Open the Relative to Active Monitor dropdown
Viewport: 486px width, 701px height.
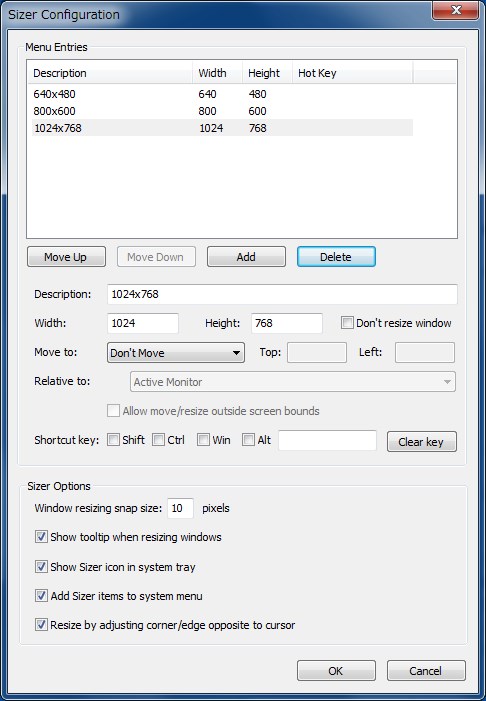tap(293, 382)
